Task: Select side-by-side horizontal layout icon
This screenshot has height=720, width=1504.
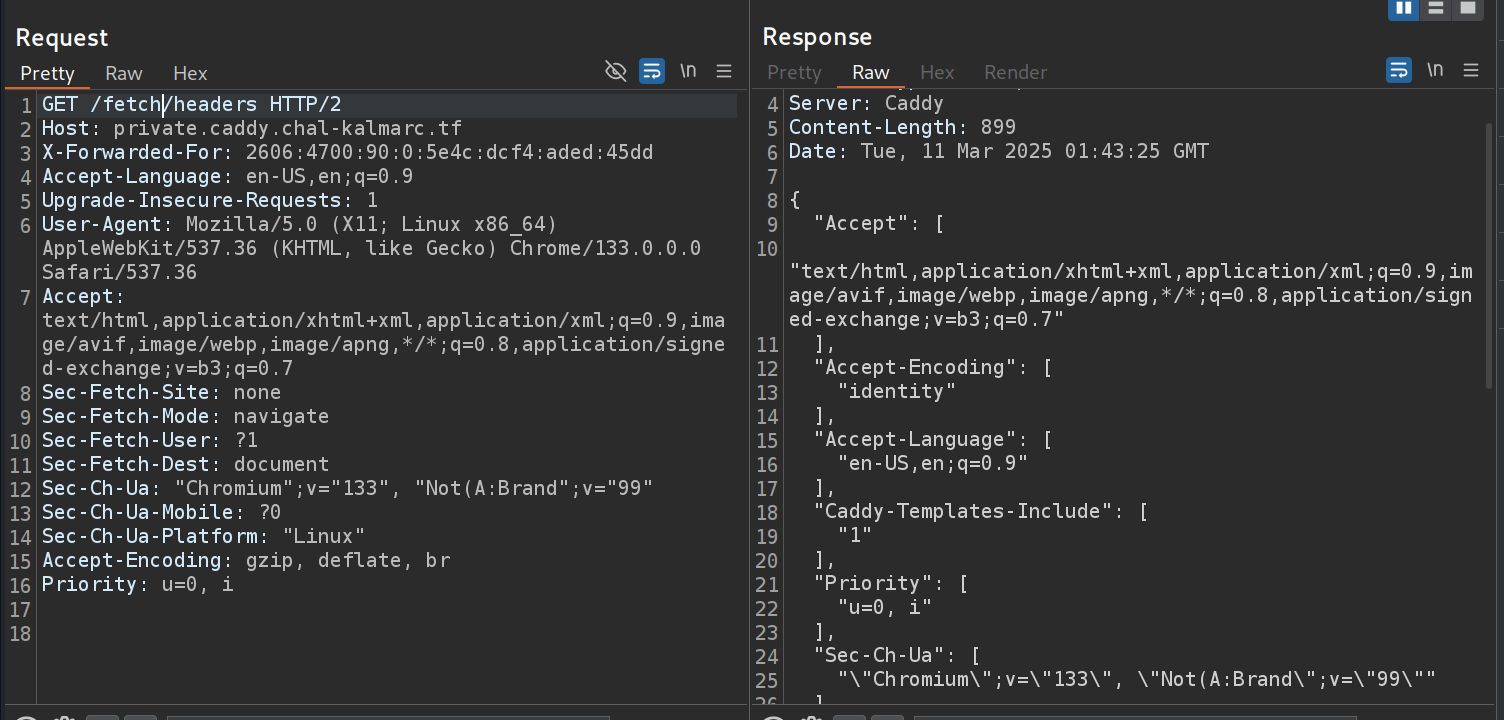Action: 1403,8
